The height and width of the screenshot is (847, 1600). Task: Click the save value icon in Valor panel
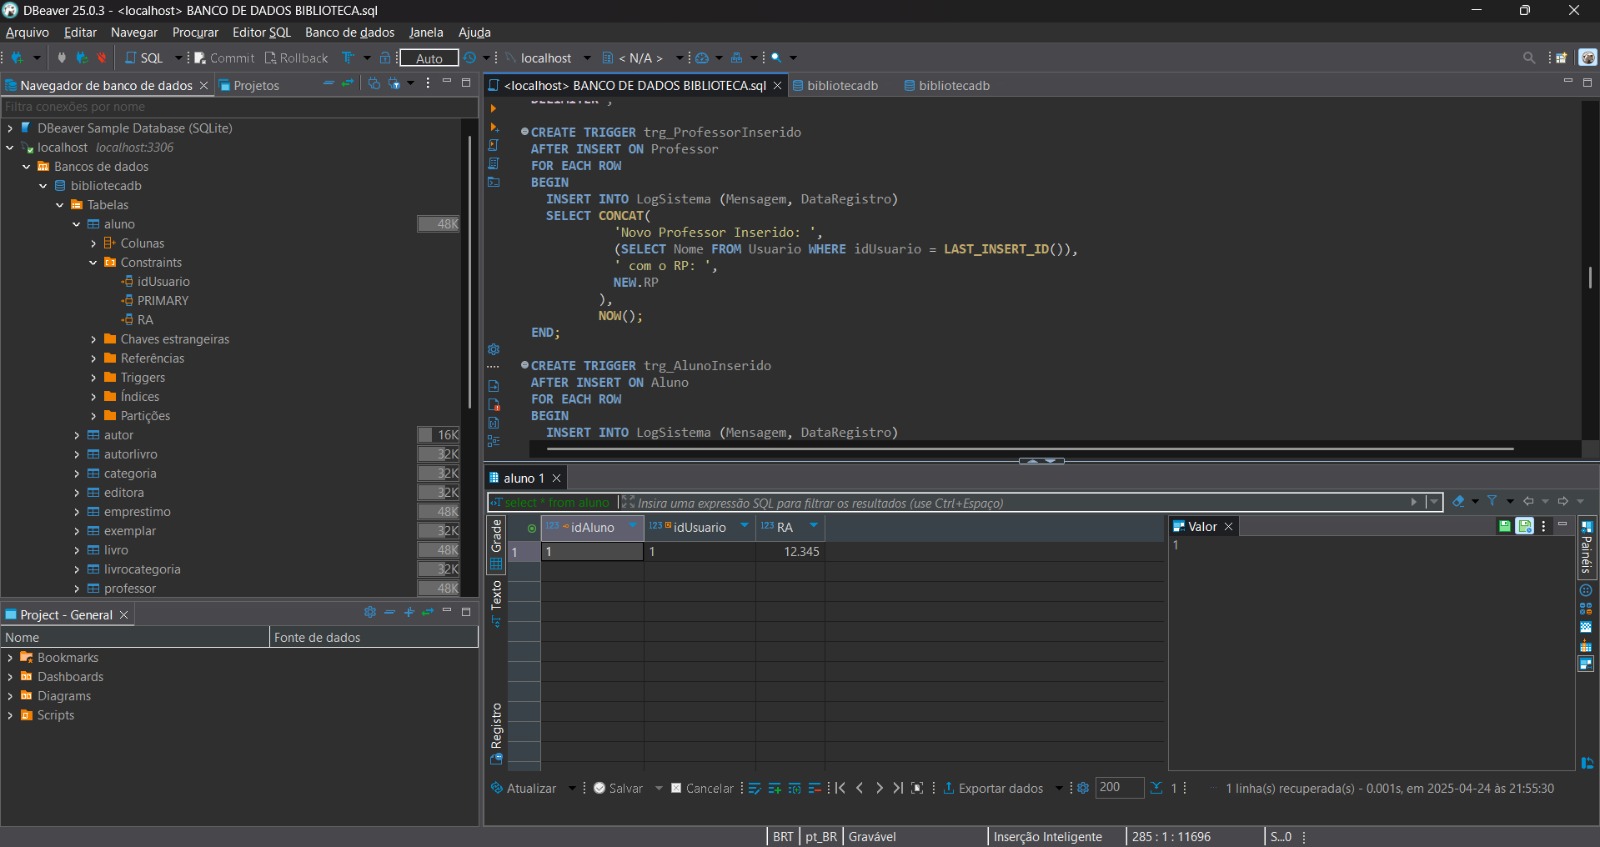[1504, 526]
